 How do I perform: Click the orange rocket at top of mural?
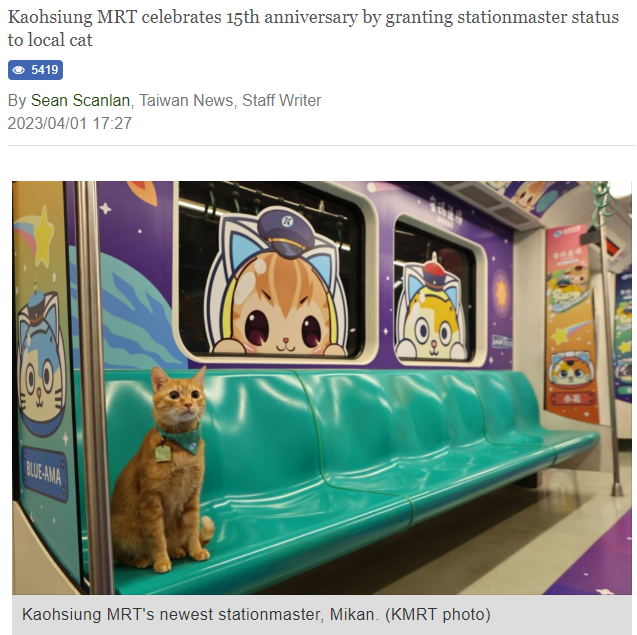pyautogui.click(x=143, y=192)
